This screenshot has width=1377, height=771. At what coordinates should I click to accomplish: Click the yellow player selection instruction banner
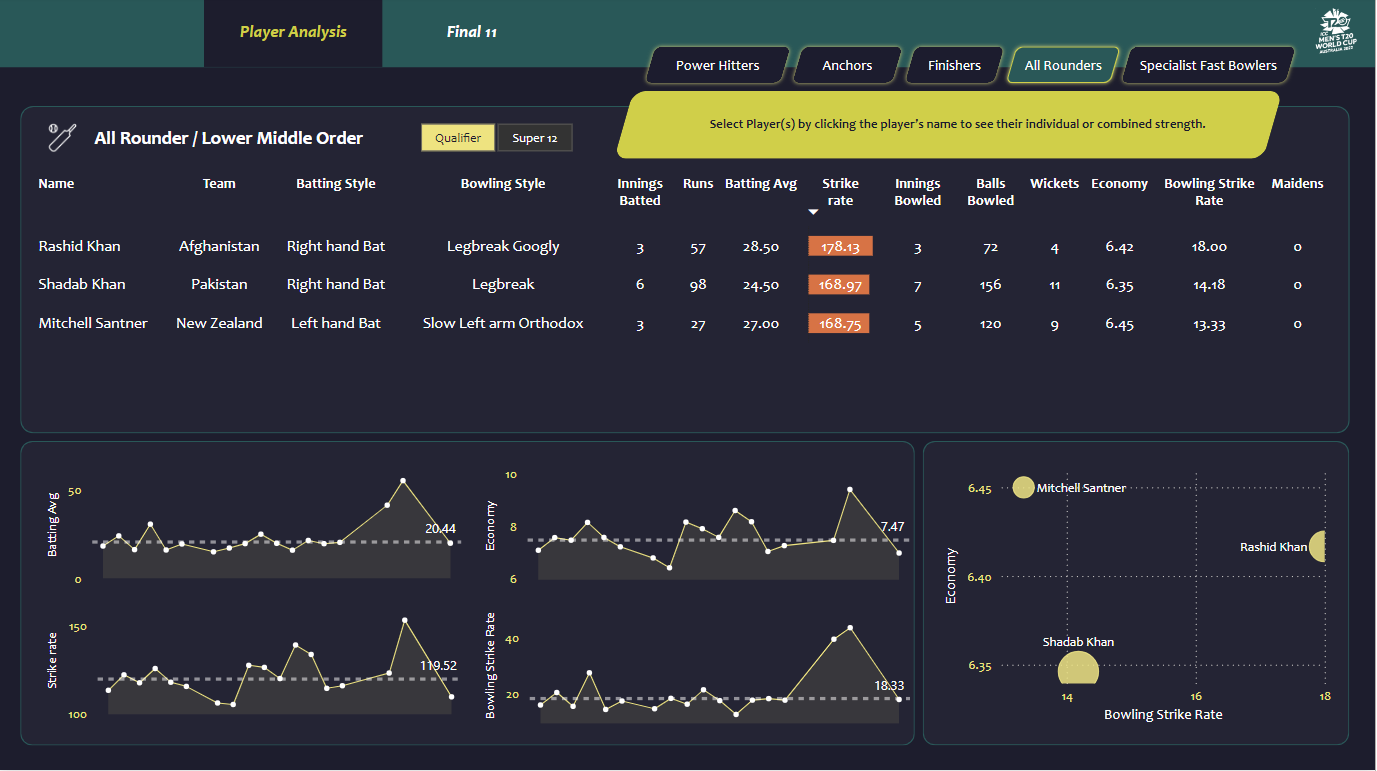pyautogui.click(x=948, y=125)
